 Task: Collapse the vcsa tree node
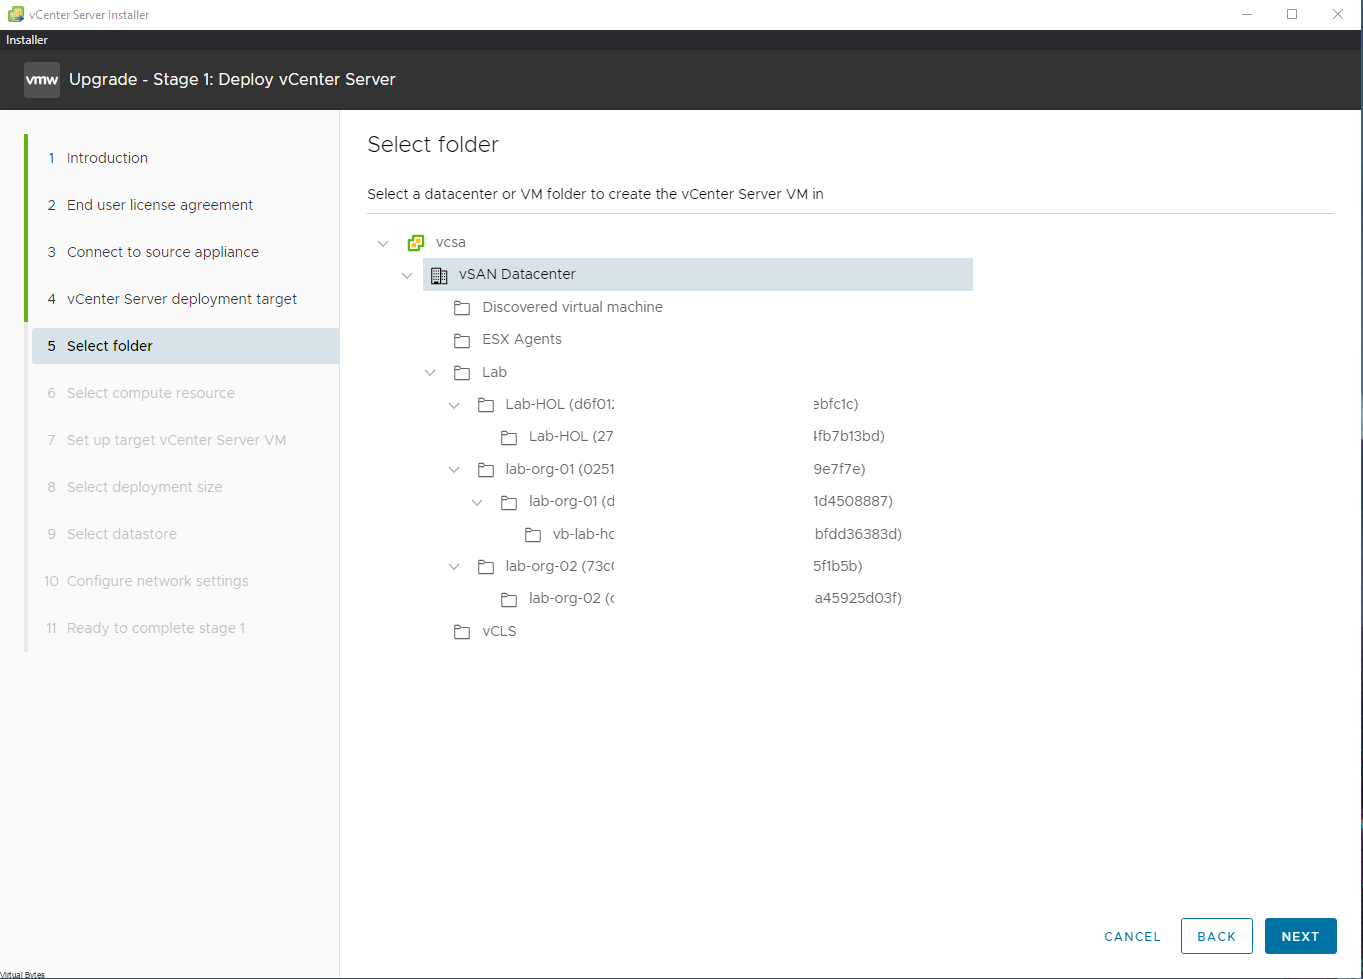(x=383, y=242)
